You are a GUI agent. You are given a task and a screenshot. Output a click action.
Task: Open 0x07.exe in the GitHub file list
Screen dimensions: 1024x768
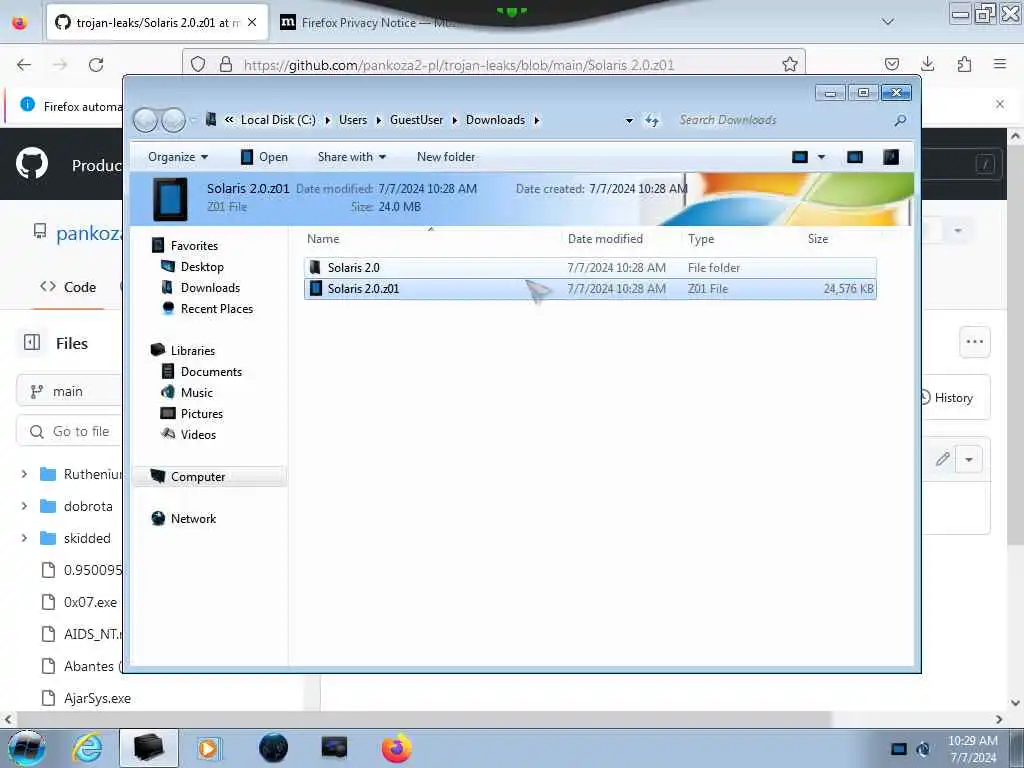[x=90, y=602]
